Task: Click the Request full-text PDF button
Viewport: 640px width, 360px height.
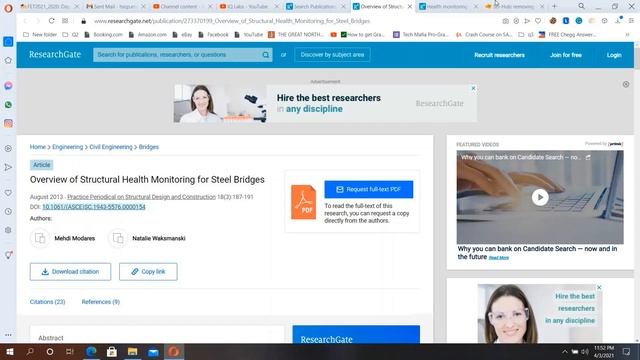Action: pyautogui.click(x=369, y=189)
